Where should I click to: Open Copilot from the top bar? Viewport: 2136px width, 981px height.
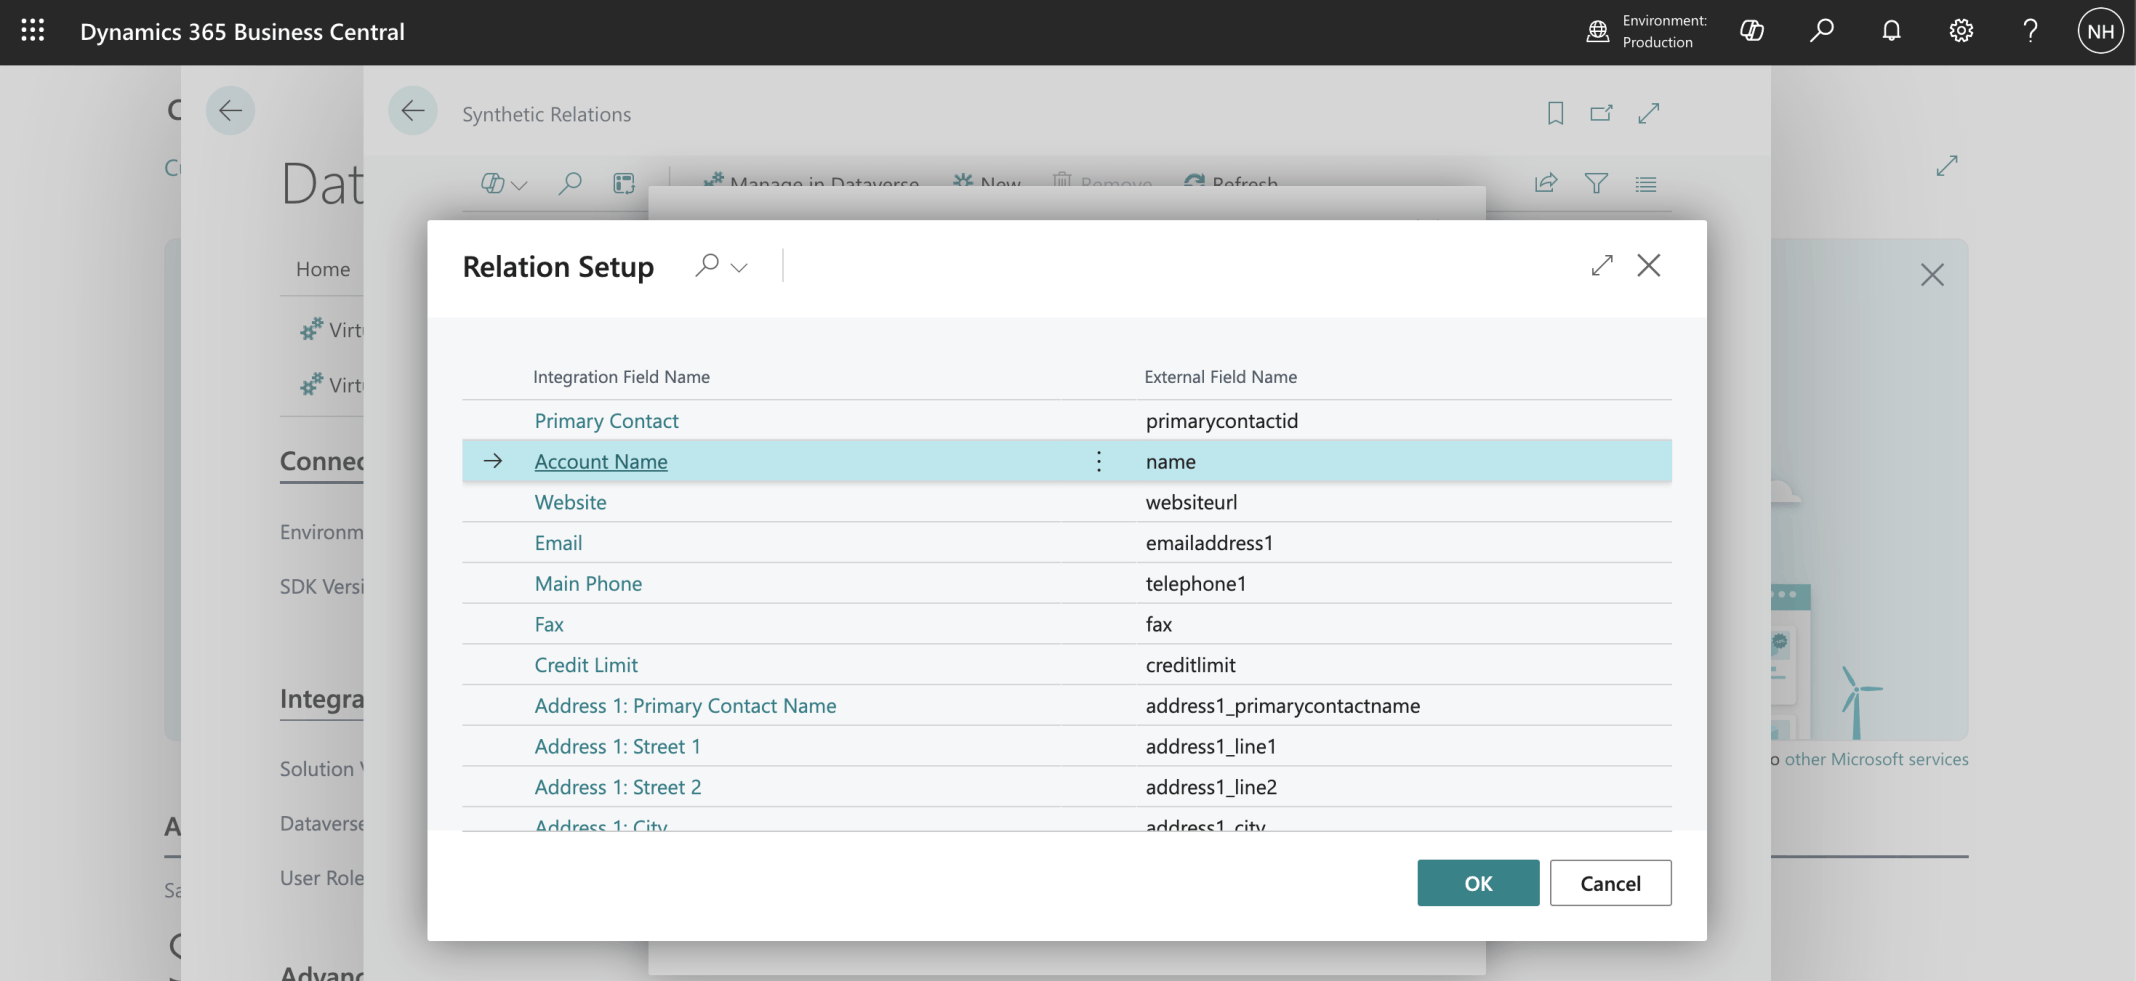pos(1752,31)
